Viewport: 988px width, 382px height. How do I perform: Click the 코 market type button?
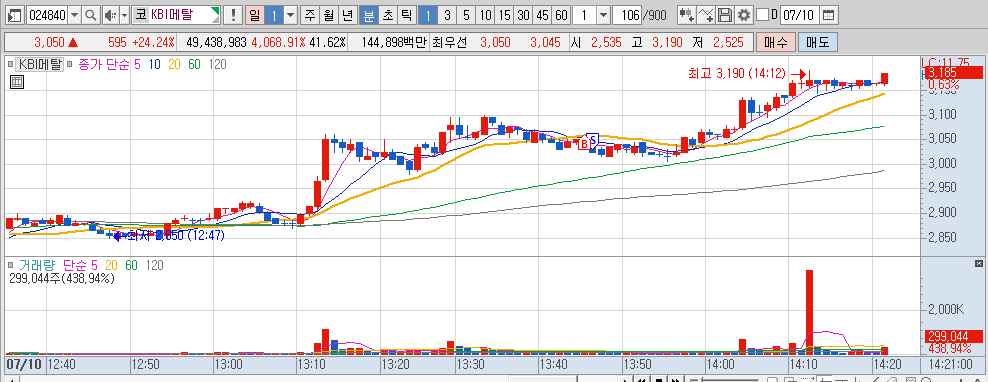click(x=140, y=14)
